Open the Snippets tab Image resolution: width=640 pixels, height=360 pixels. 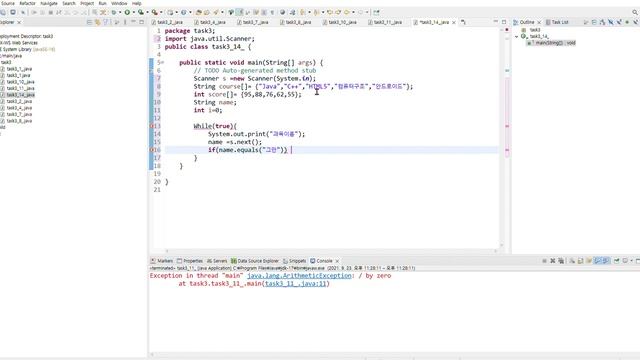pos(295,260)
